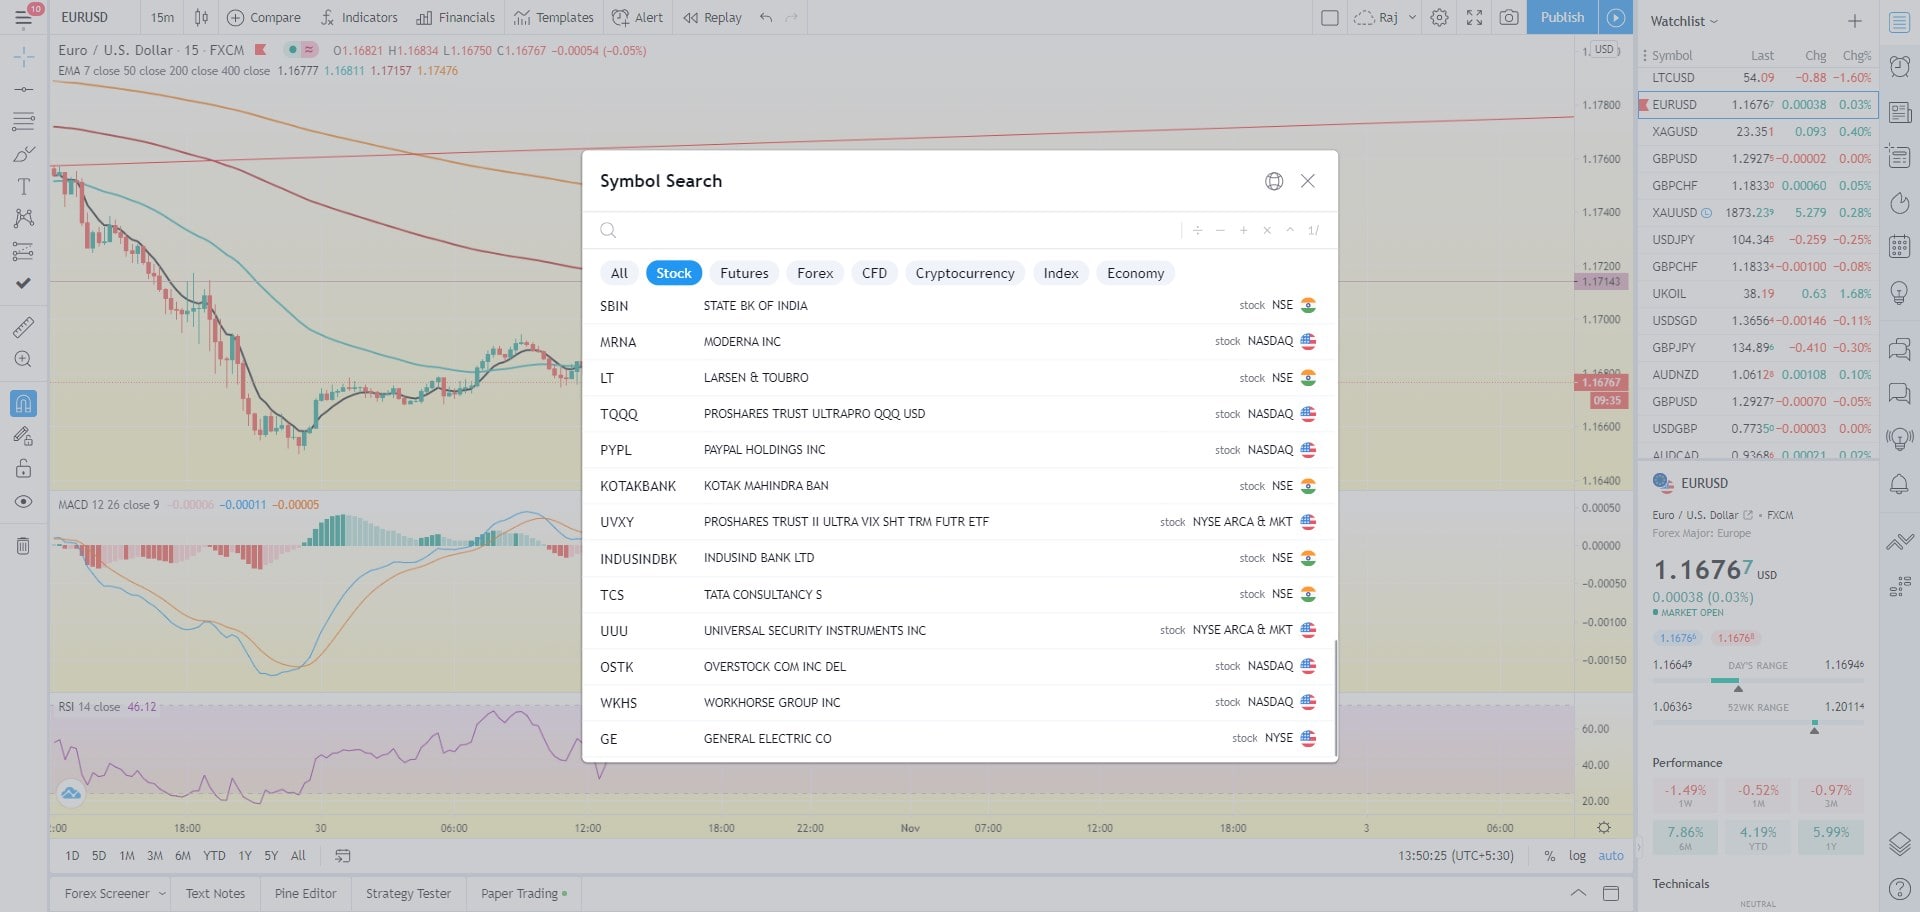Screen dimensions: 1920x912
Task: Create an Alert
Action: pyautogui.click(x=637, y=17)
